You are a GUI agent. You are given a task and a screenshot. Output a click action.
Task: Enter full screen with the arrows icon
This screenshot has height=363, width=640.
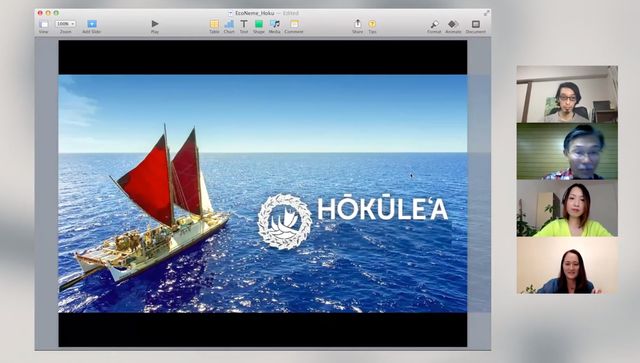[x=487, y=13]
